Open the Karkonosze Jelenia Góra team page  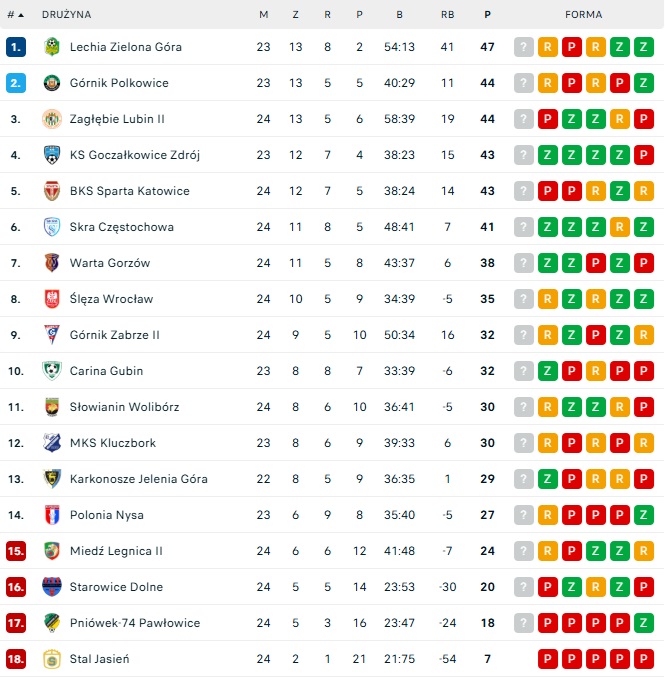139,479
